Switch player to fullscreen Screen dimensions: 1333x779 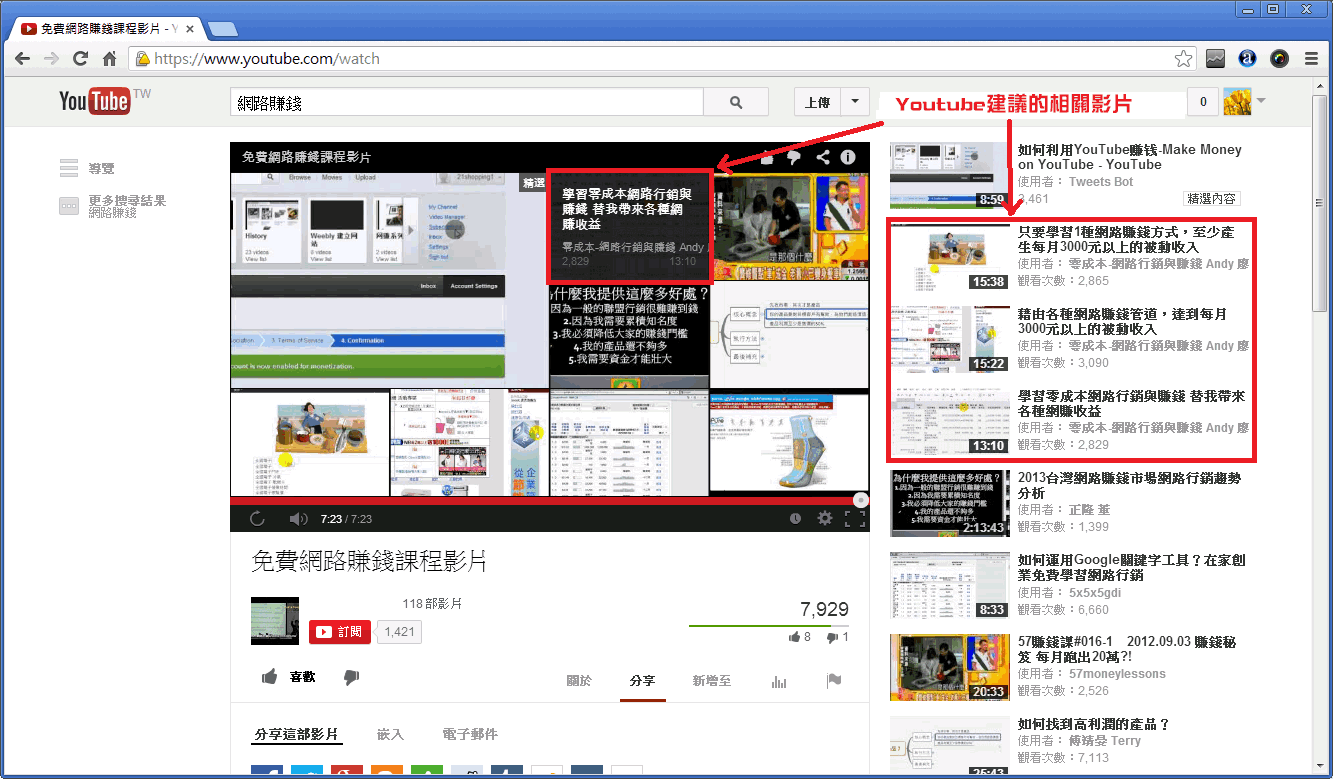(x=855, y=518)
